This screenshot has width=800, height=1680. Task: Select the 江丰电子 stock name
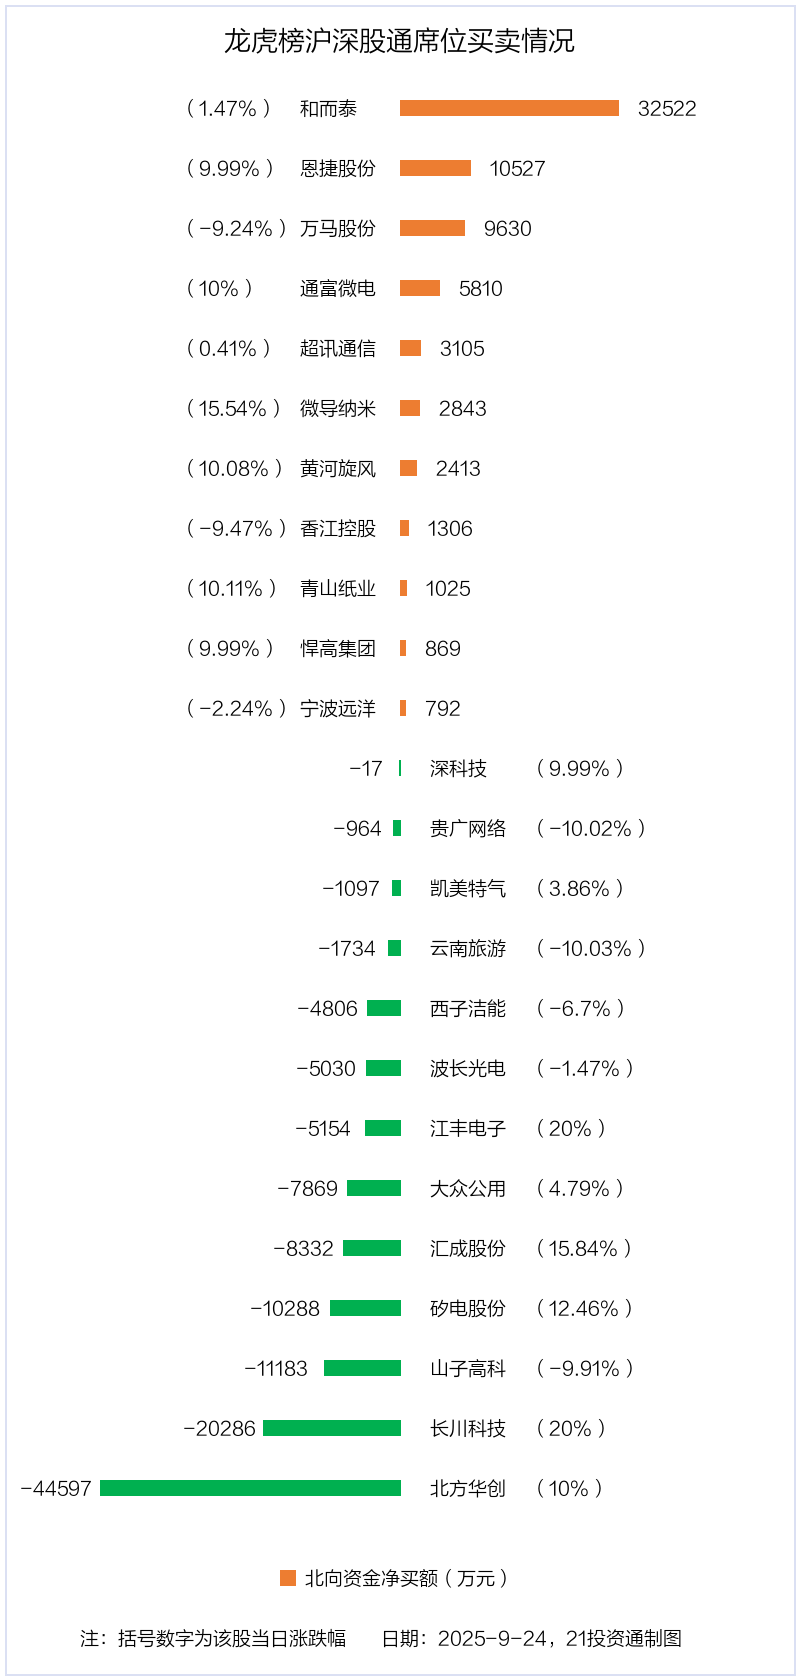[468, 1128]
